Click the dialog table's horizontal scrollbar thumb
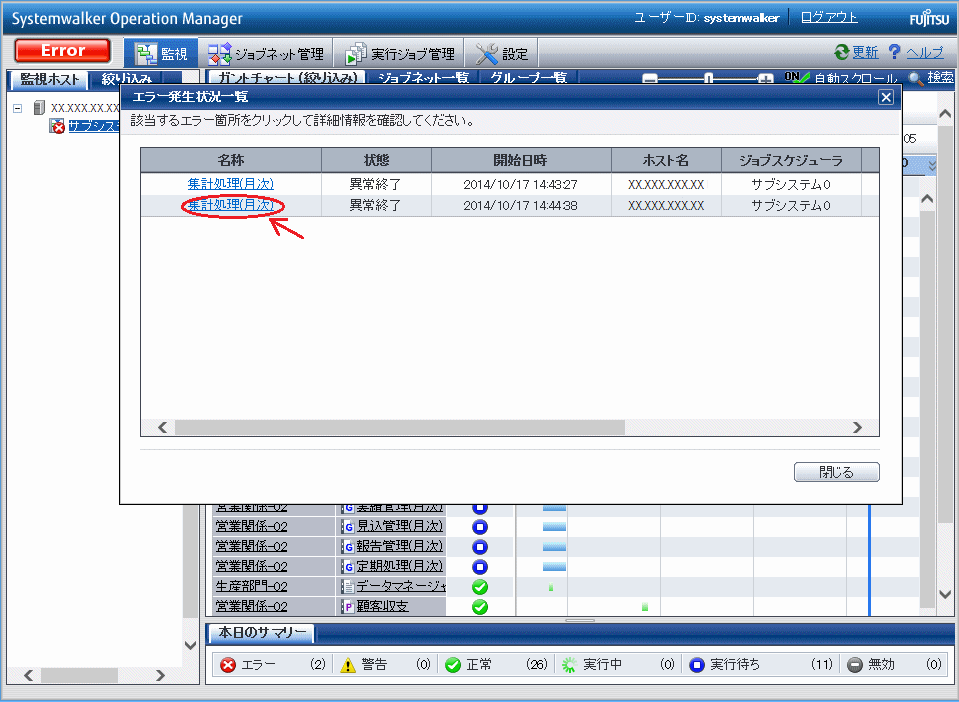 click(x=400, y=427)
